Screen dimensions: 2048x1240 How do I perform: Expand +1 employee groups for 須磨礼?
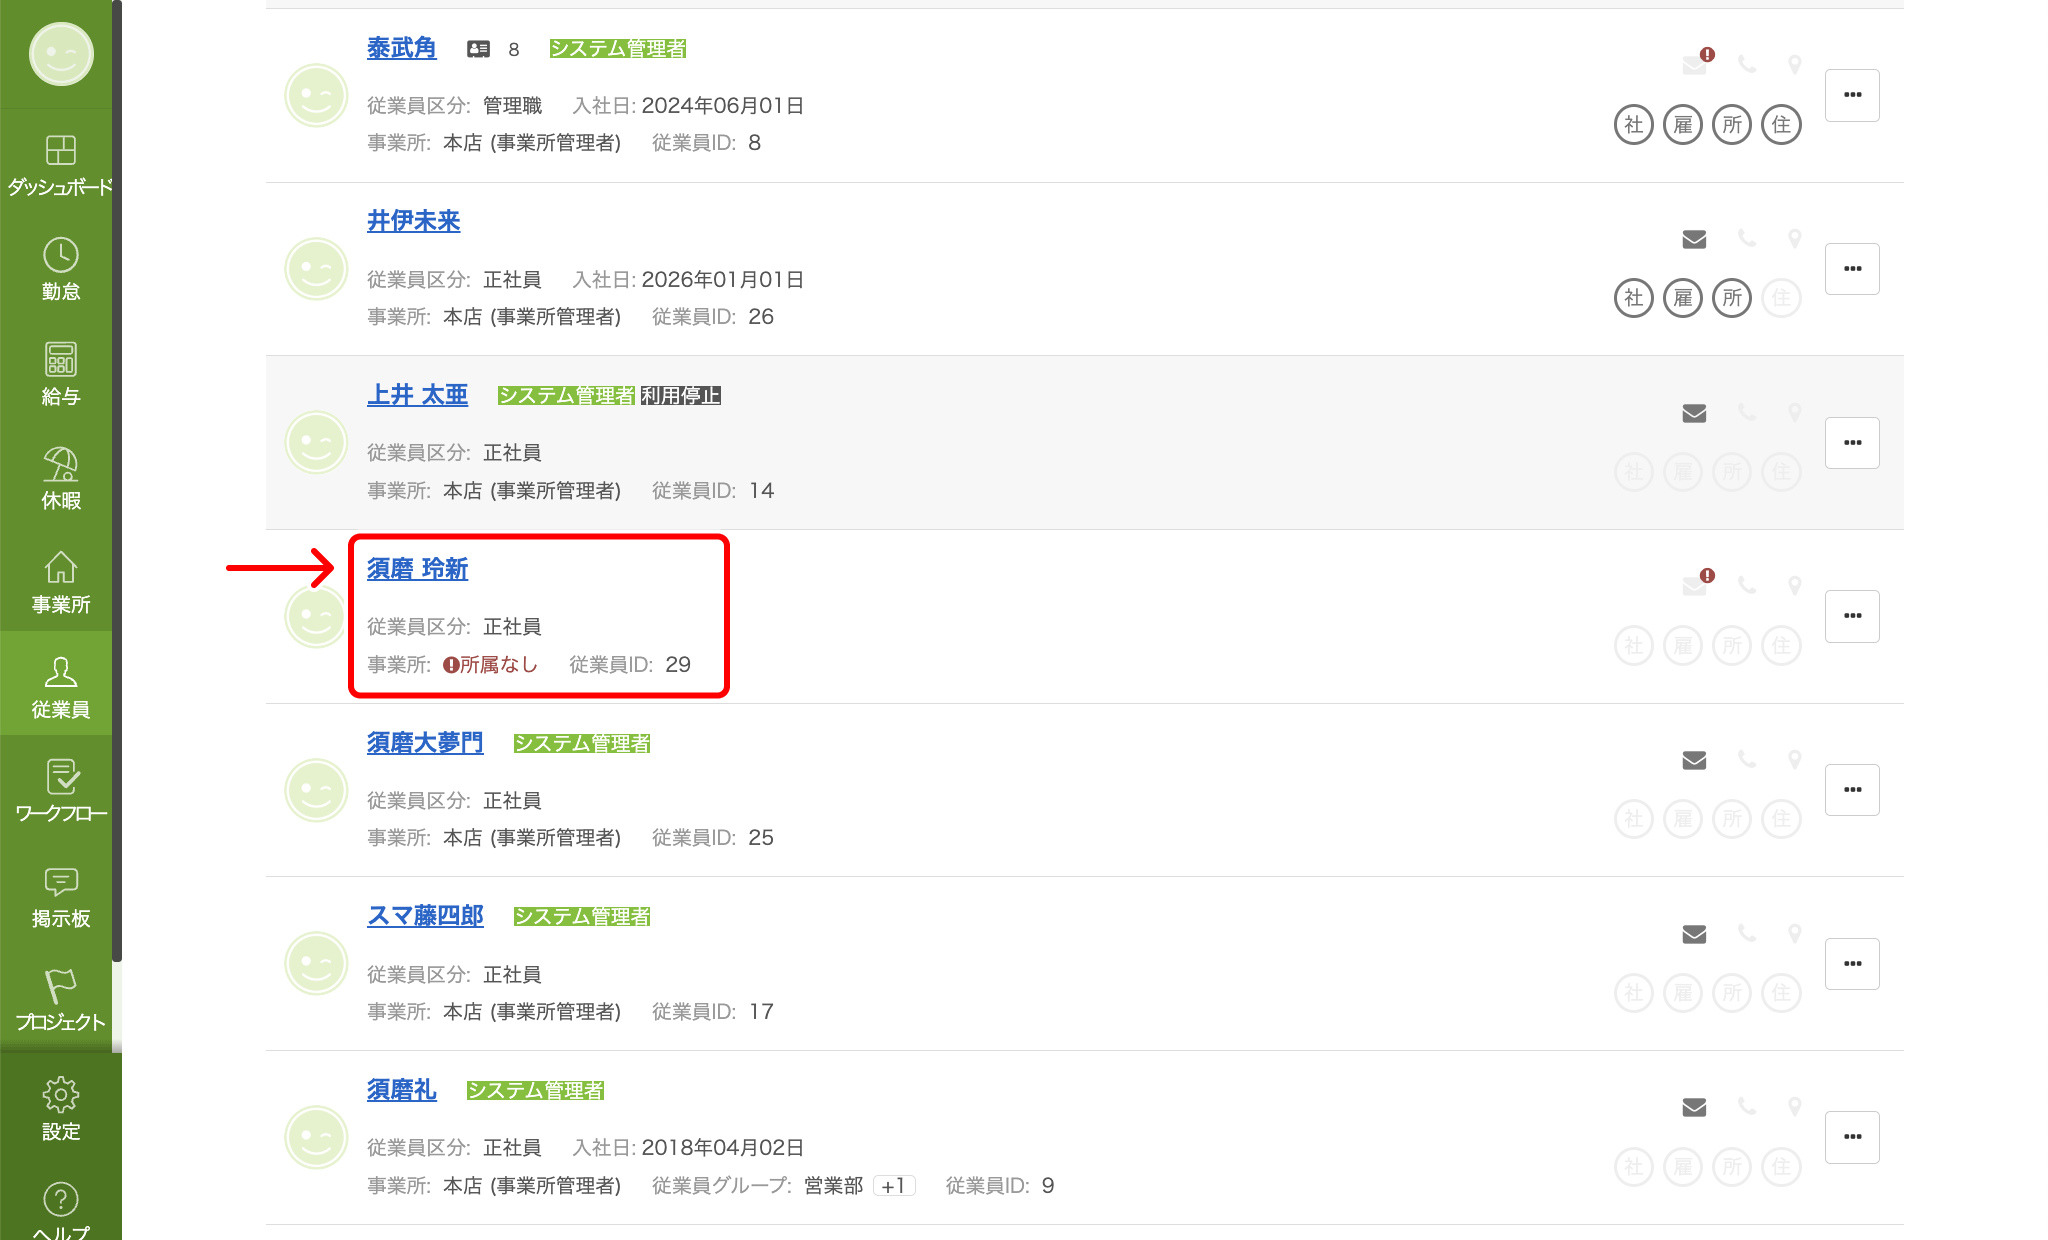[x=893, y=1186]
